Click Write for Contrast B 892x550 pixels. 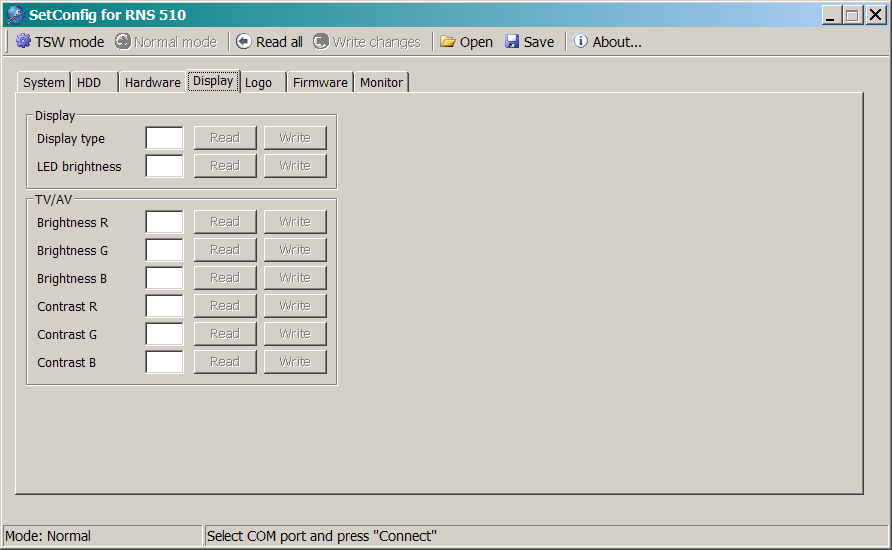coord(295,362)
